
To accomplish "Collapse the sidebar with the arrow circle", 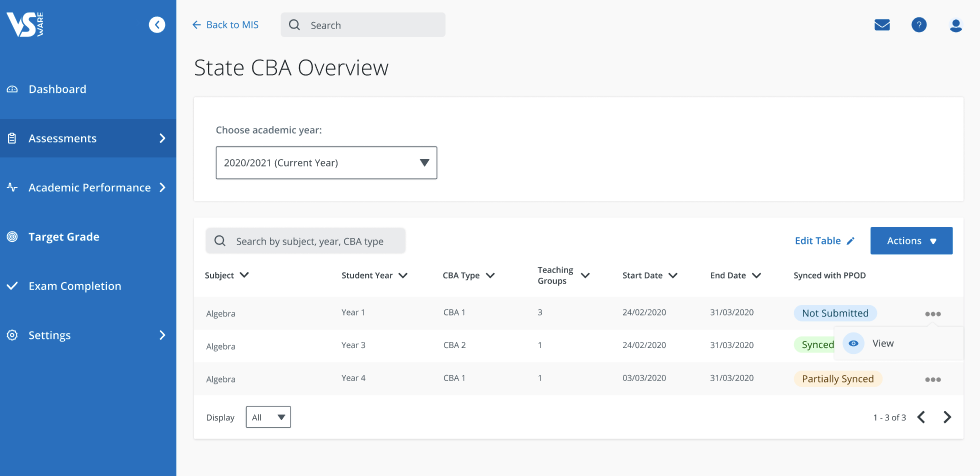I will point(157,24).
